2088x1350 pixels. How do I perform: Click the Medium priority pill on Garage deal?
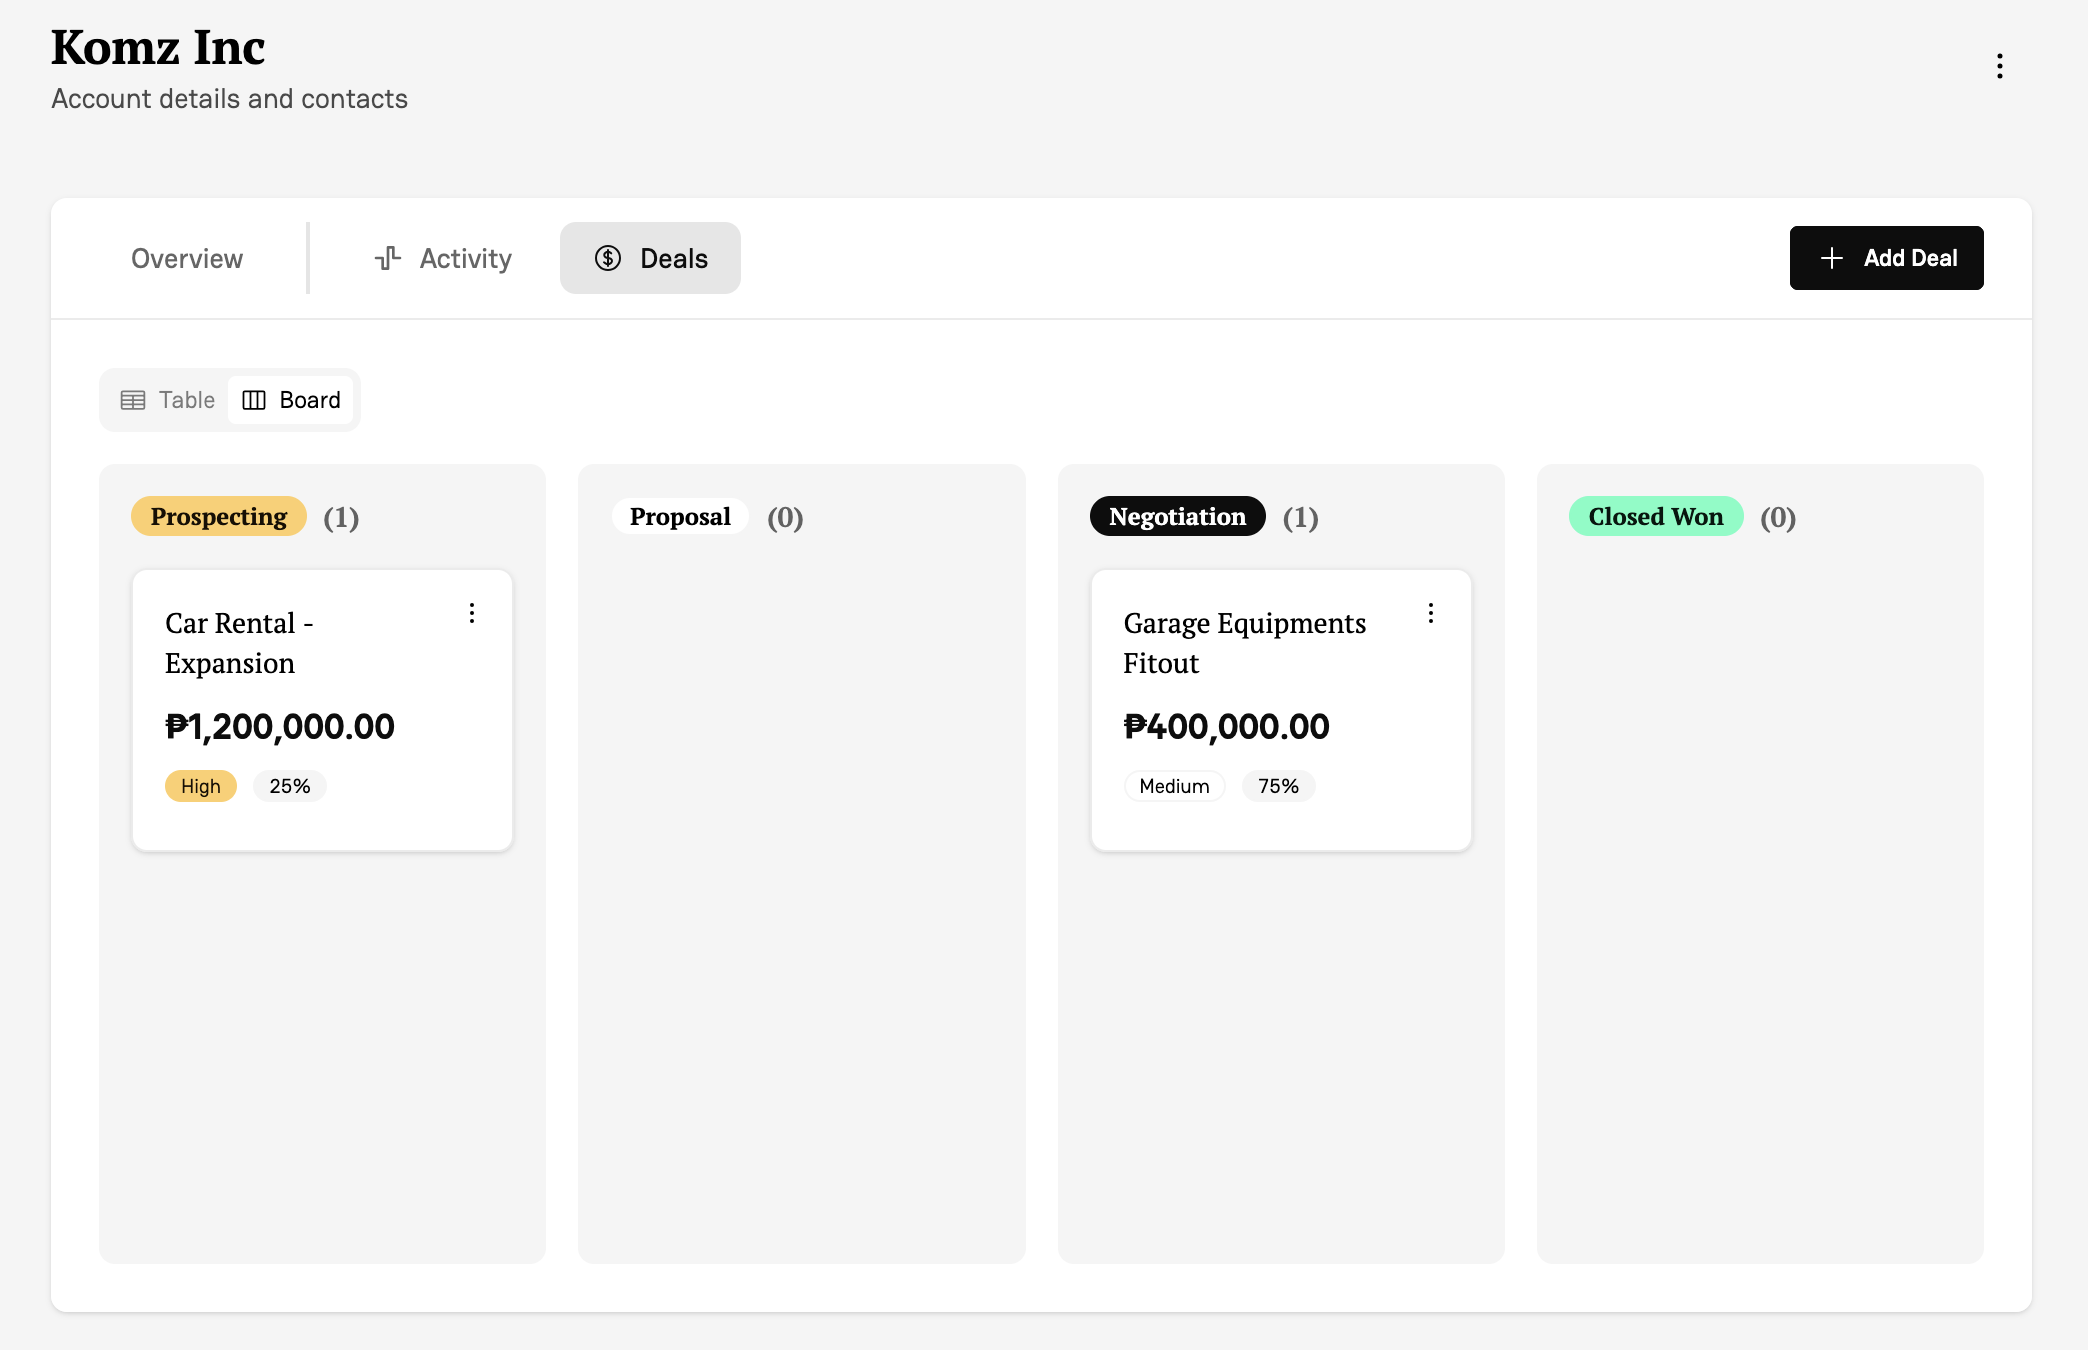[1174, 786]
